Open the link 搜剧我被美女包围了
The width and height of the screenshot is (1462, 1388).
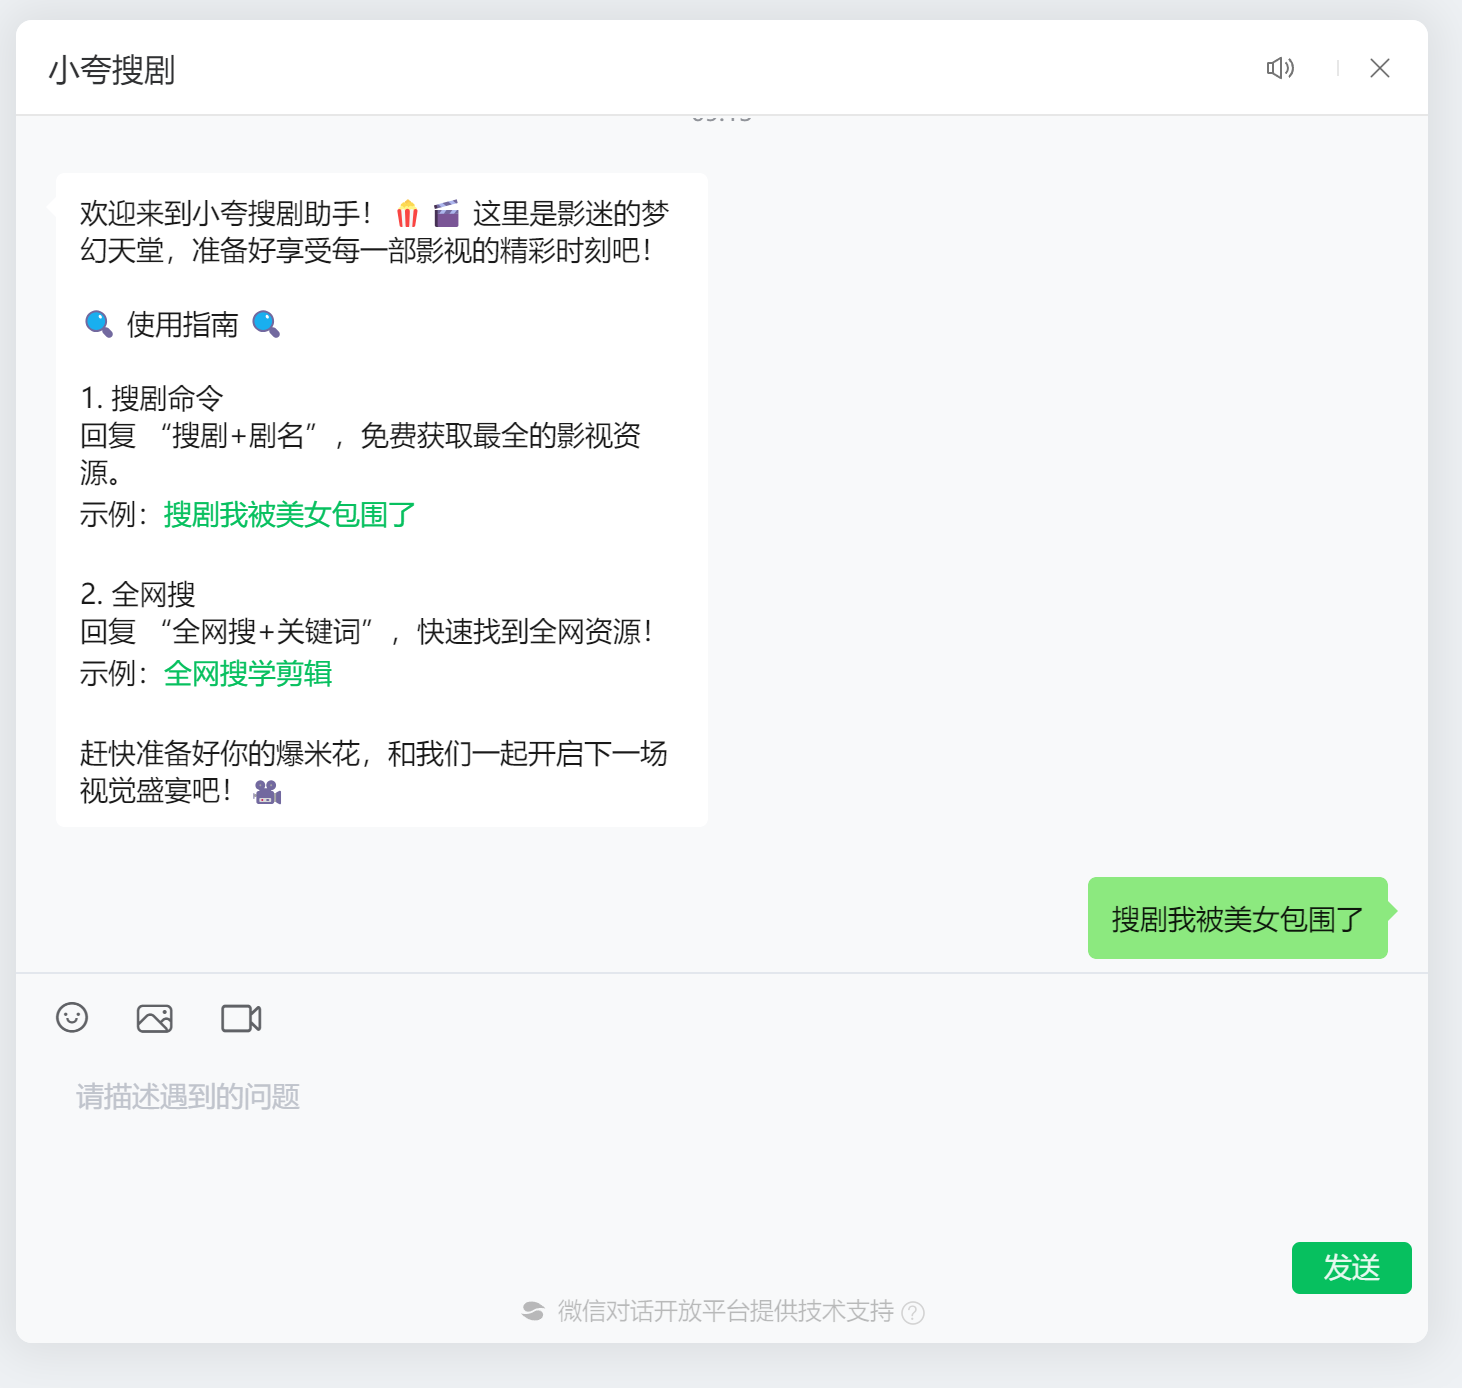point(290,515)
